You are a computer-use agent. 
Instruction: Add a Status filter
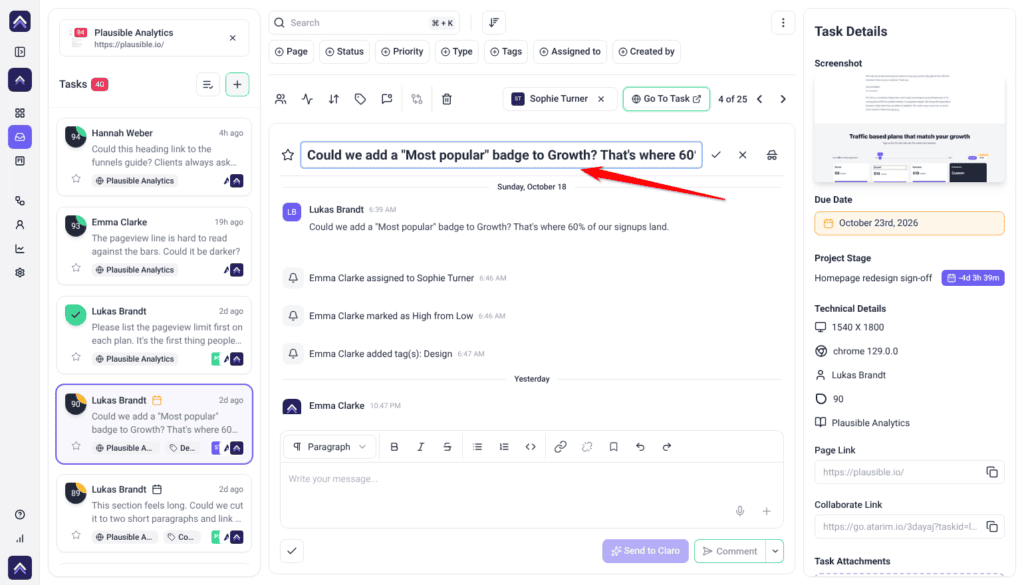[x=345, y=52]
